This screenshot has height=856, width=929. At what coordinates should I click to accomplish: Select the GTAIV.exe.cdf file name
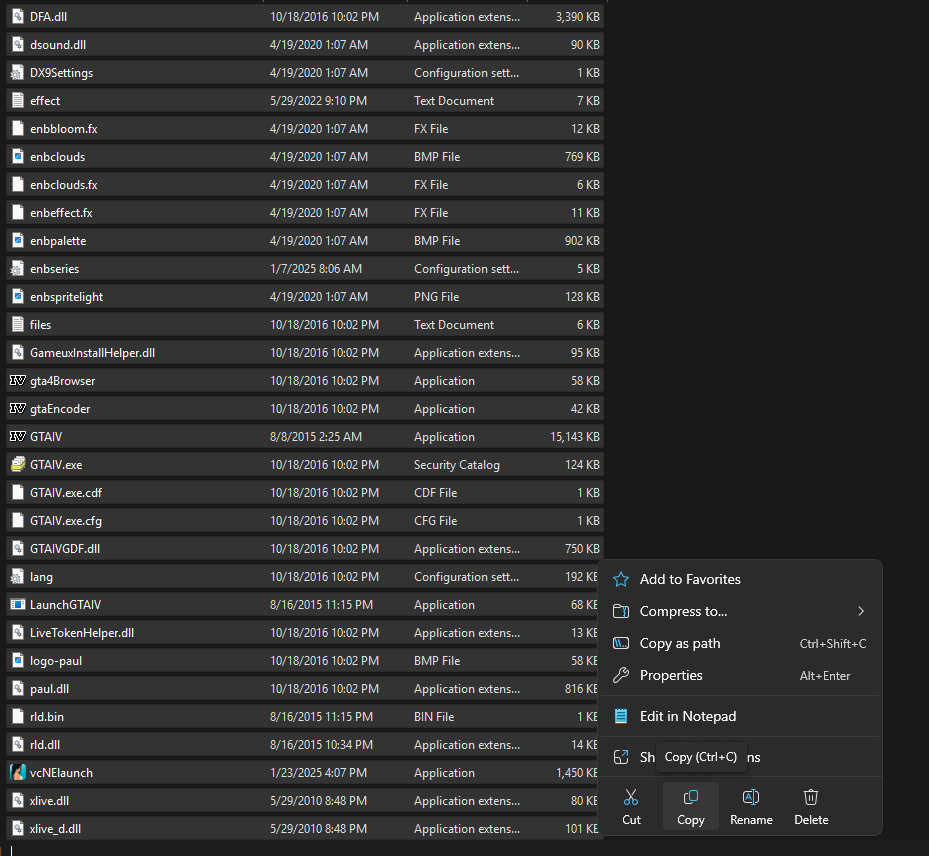pyautogui.click(x=66, y=493)
